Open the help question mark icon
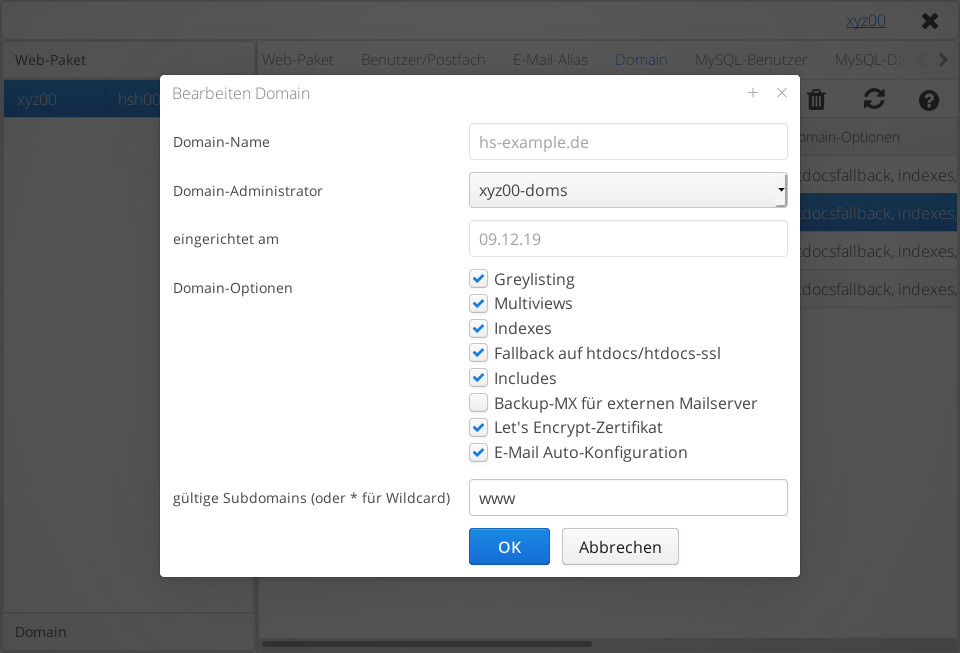This screenshot has height=653, width=960. click(929, 100)
